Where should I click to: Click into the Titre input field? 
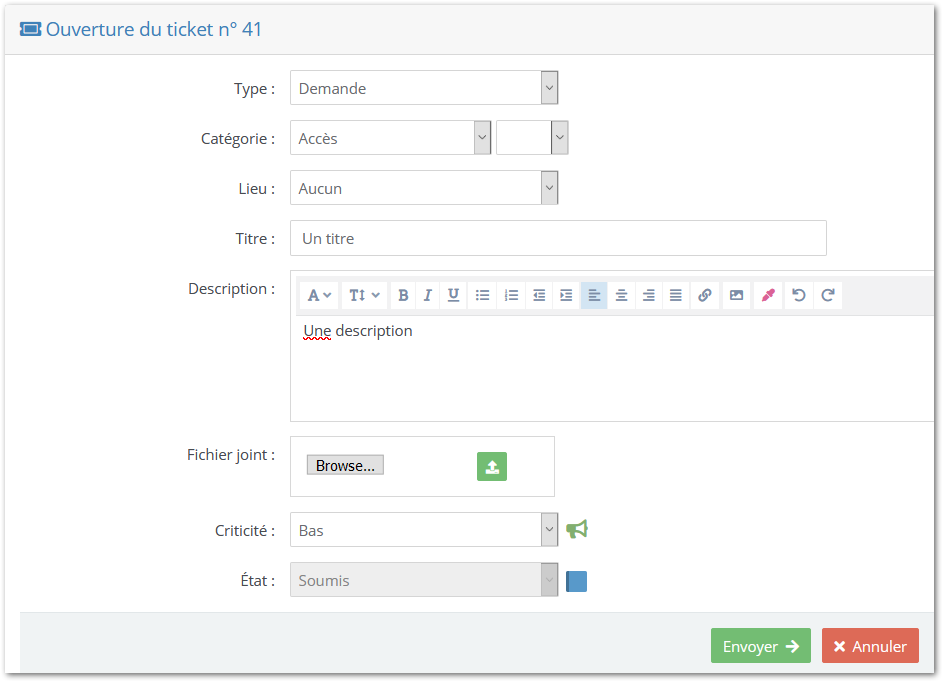(x=558, y=238)
